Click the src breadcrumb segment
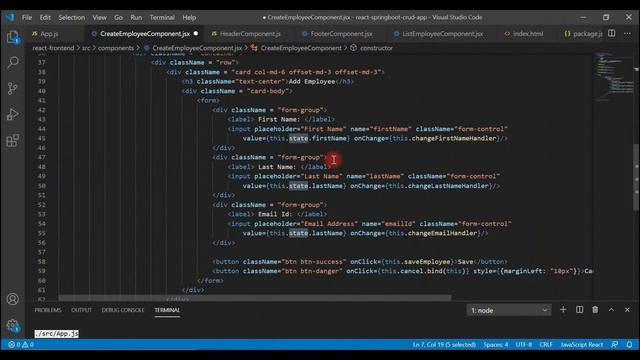 click(x=86, y=48)
